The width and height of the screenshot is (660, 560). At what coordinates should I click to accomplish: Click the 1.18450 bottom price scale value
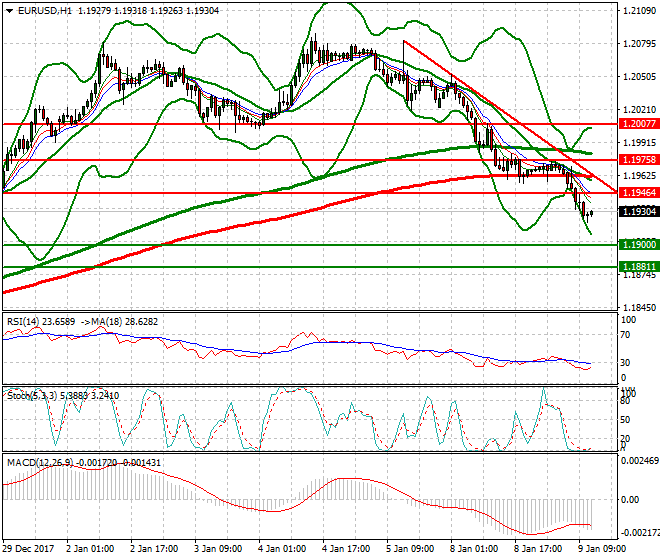(x=638, y=307)
